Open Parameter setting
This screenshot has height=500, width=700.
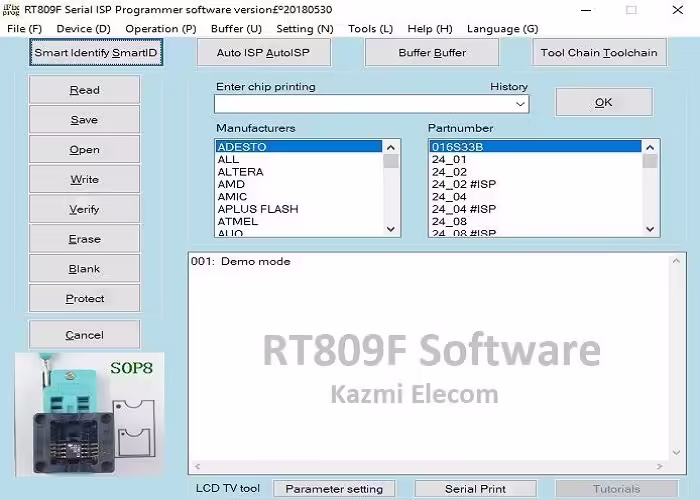(334, 489)
